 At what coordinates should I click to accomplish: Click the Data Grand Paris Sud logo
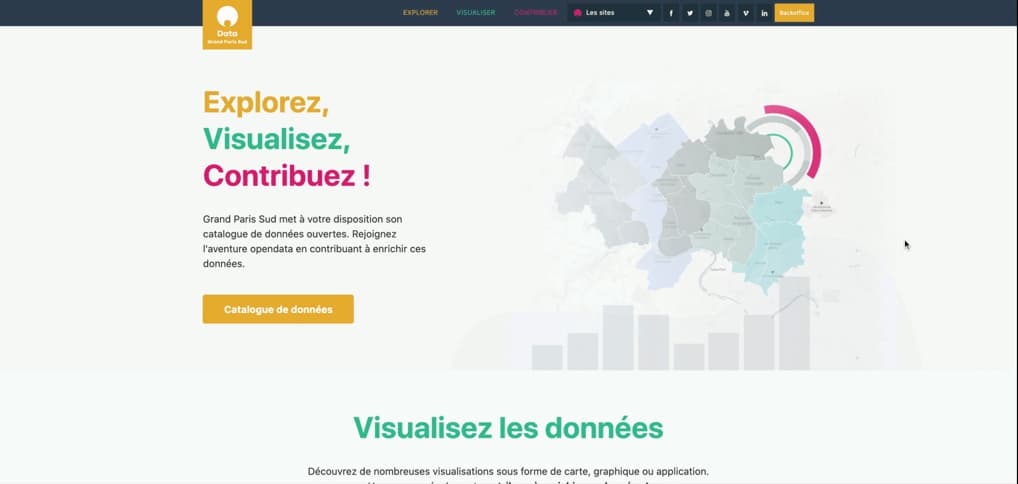pyautogui.click(x=226, y=25)
